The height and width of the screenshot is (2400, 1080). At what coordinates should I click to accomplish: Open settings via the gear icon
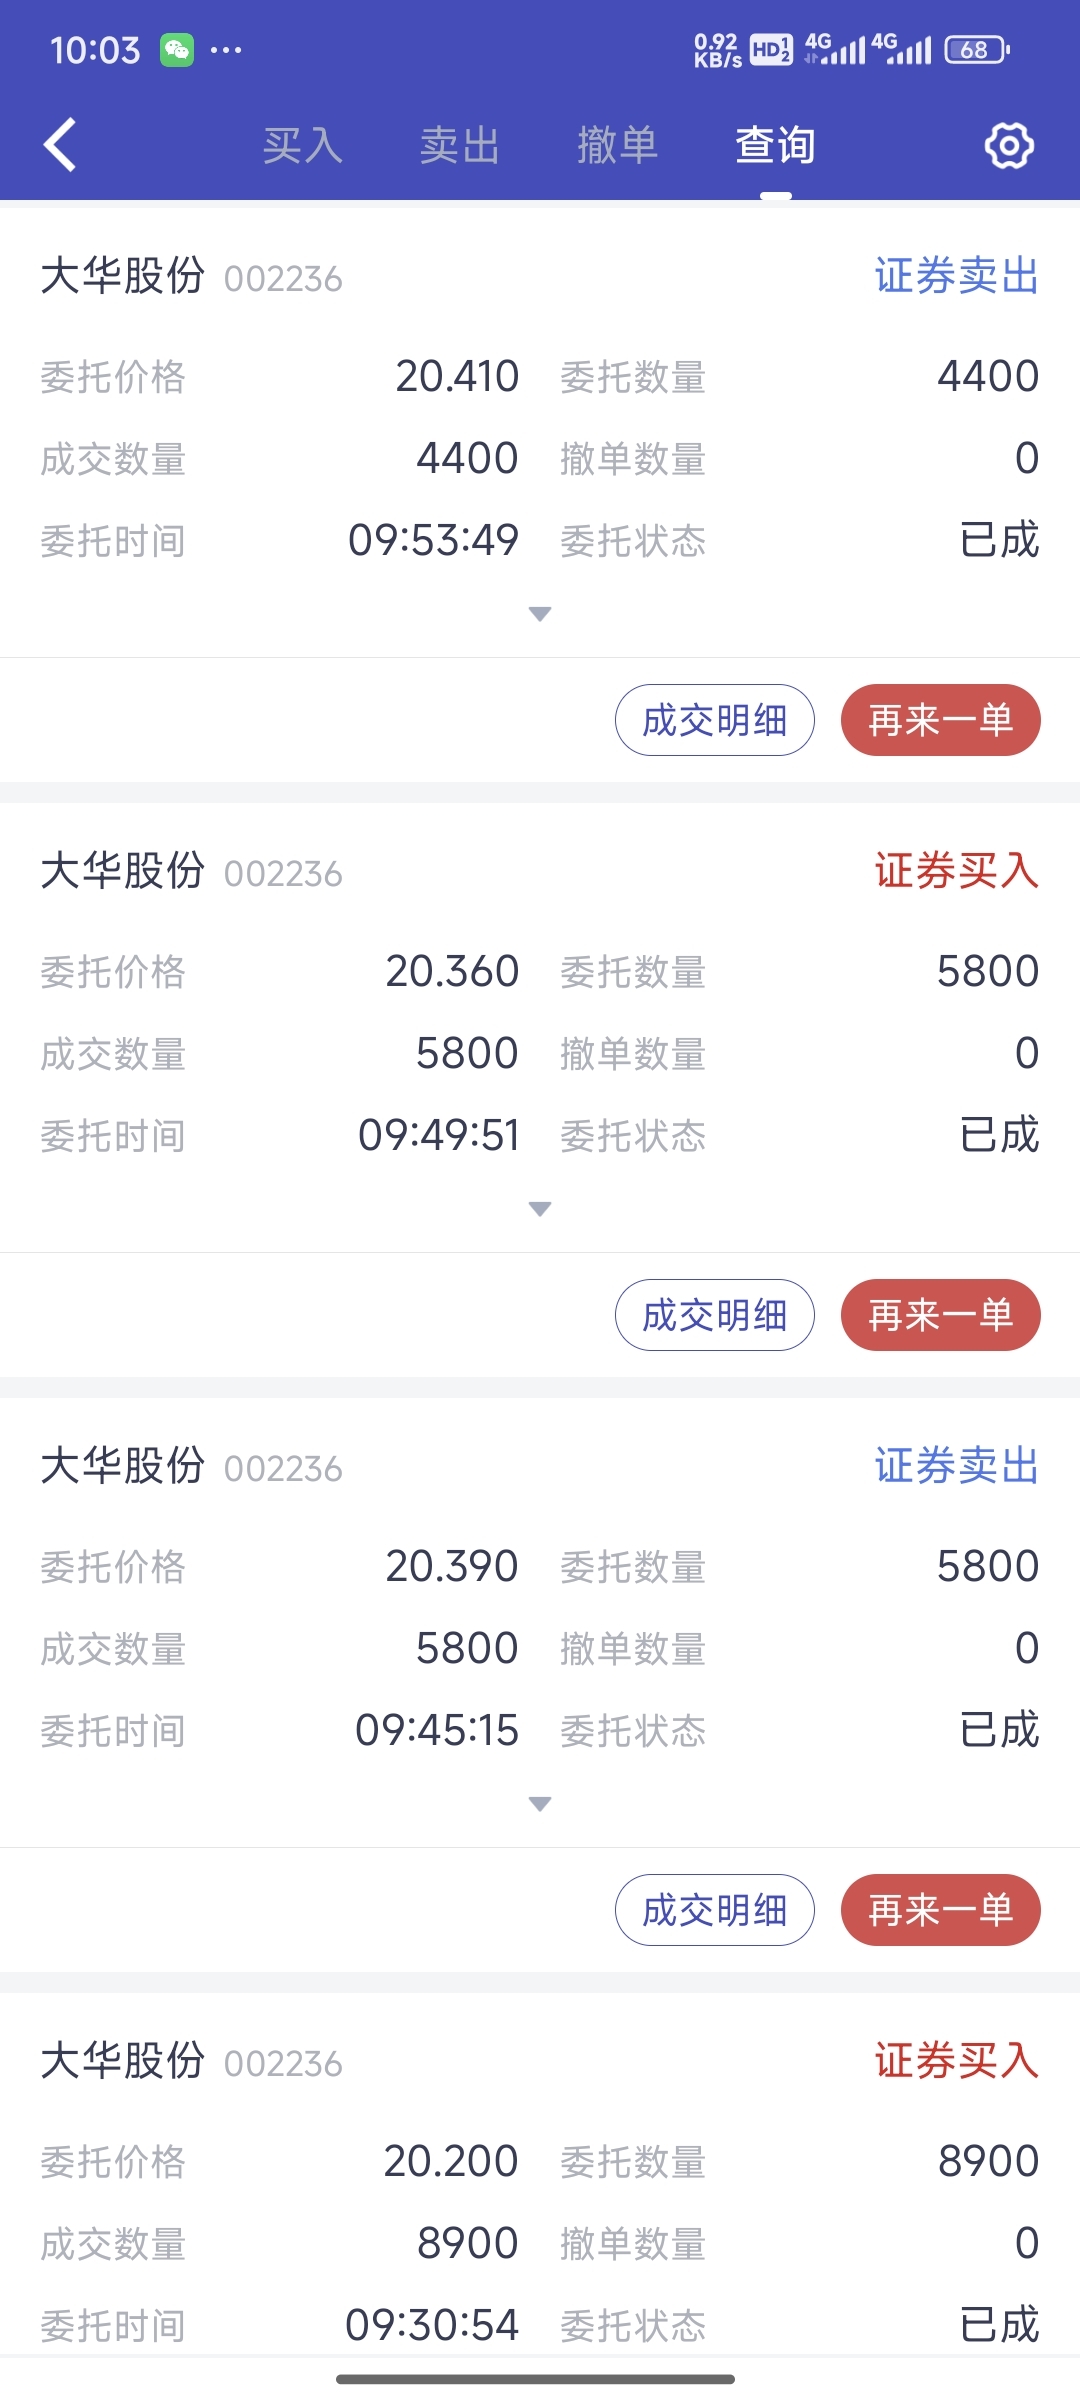(1009, 146)
